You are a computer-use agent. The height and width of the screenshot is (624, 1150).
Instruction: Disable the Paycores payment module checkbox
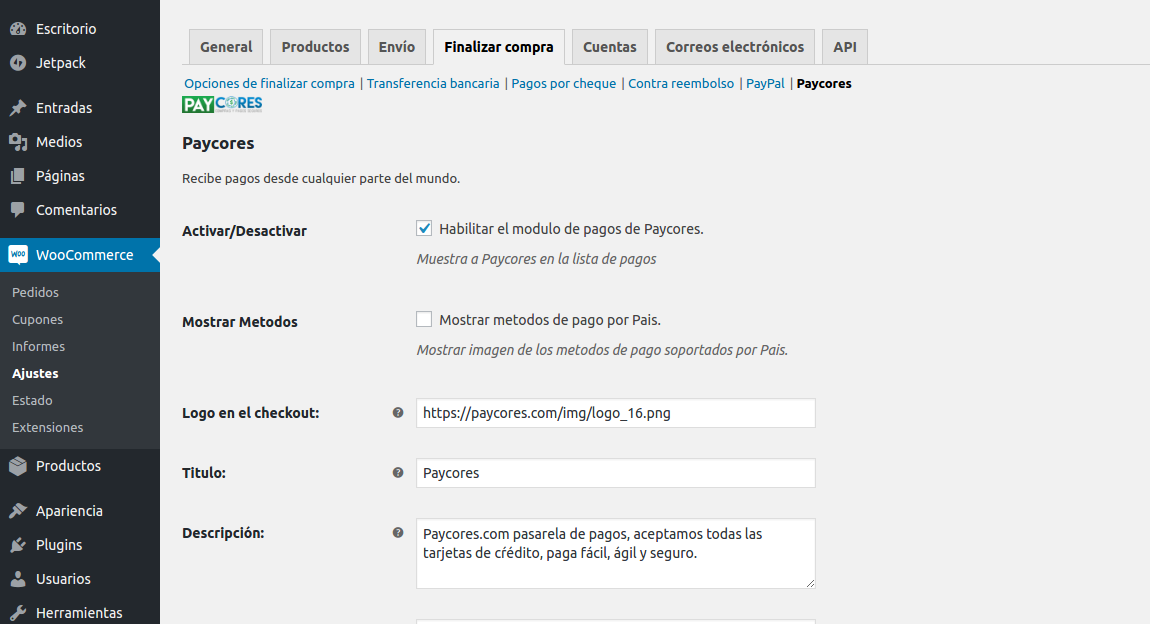pos(424,228)
